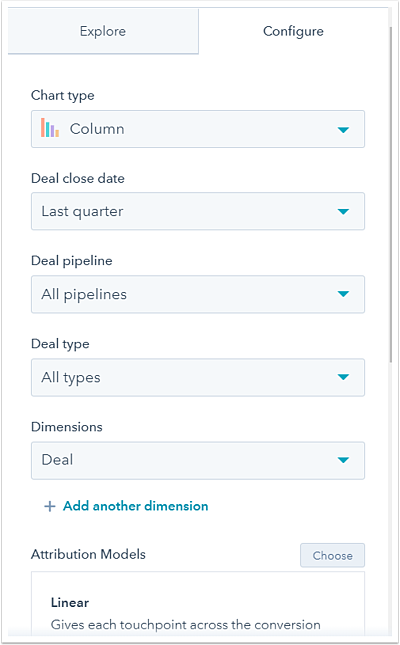Click the Choose attribution models button
Image resolution: width=400 pixels, height=645 pixels.
click(x=333, y=555)
